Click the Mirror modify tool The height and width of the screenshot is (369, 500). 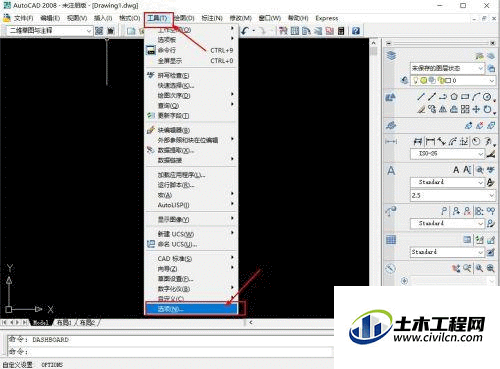(x=443, y=109)
